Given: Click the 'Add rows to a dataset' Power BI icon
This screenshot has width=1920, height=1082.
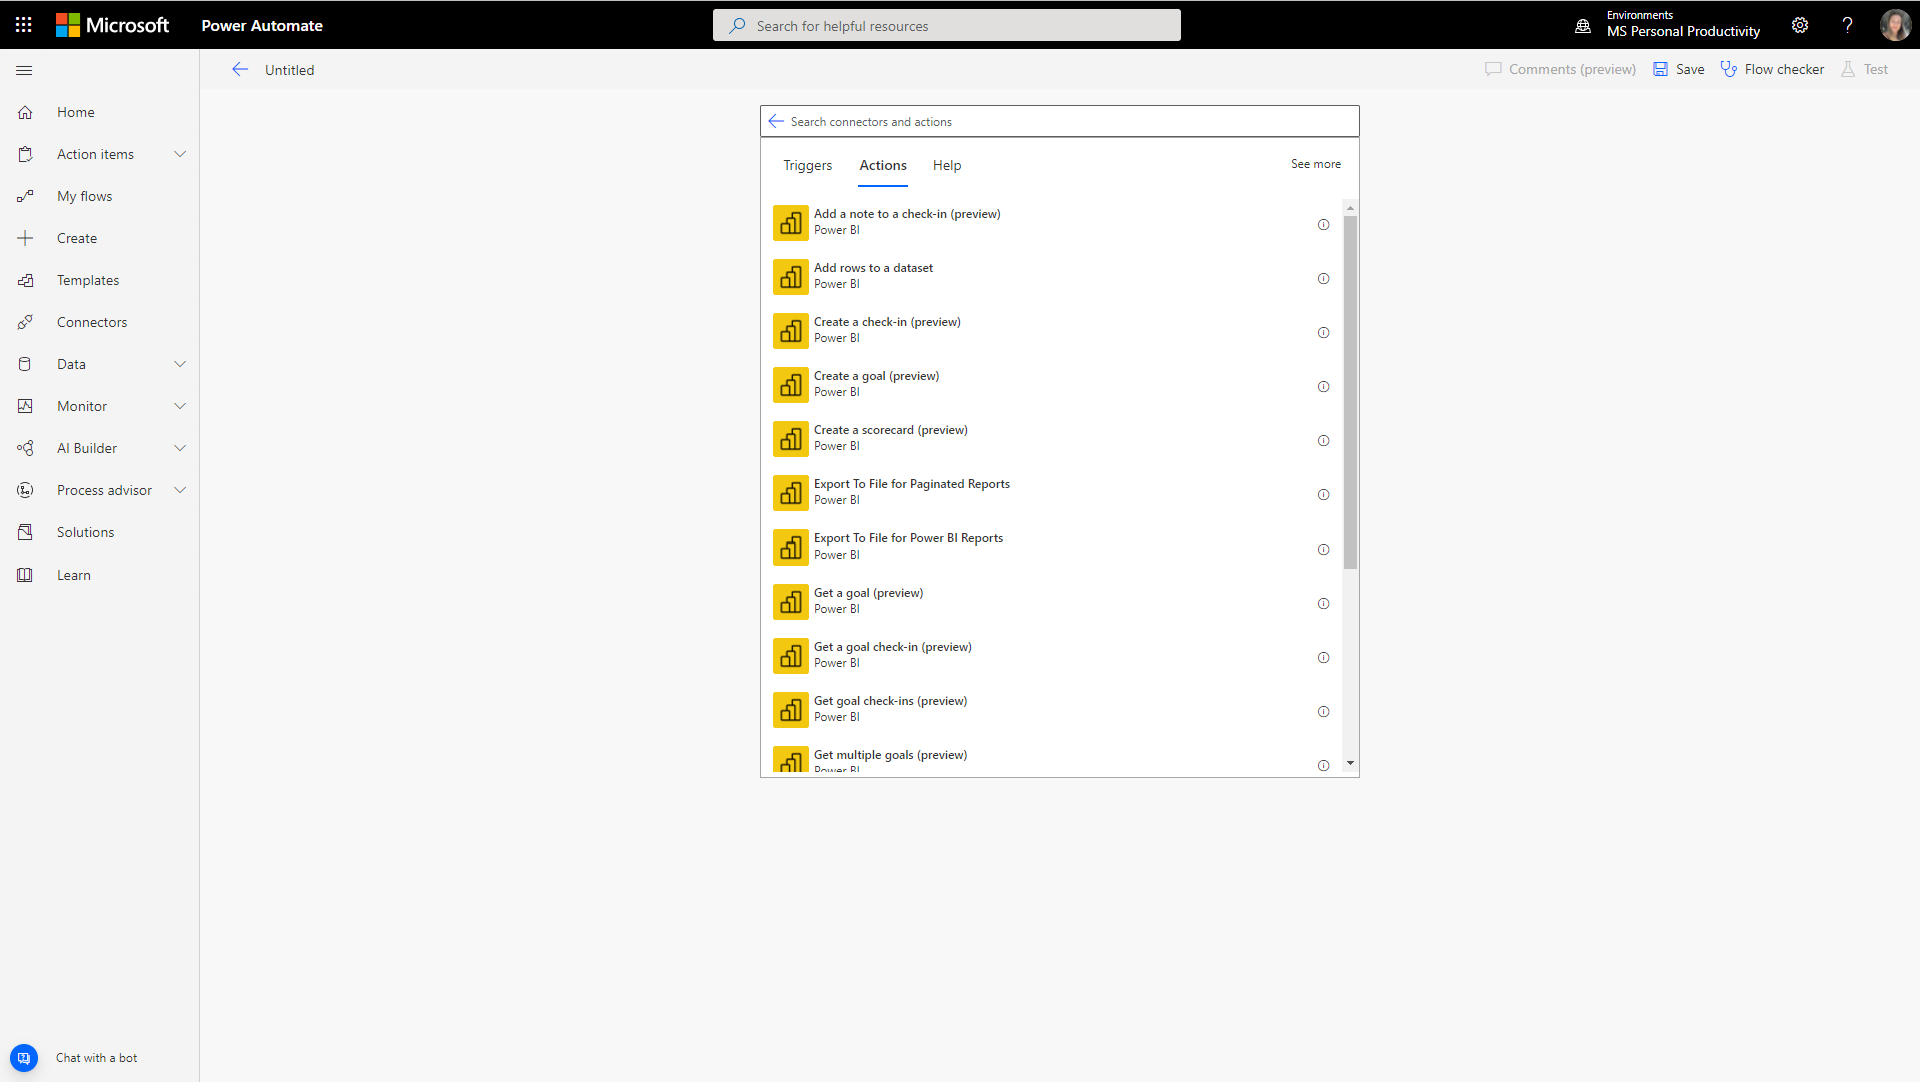Looking at the screenshot, I should coord(790,277).
